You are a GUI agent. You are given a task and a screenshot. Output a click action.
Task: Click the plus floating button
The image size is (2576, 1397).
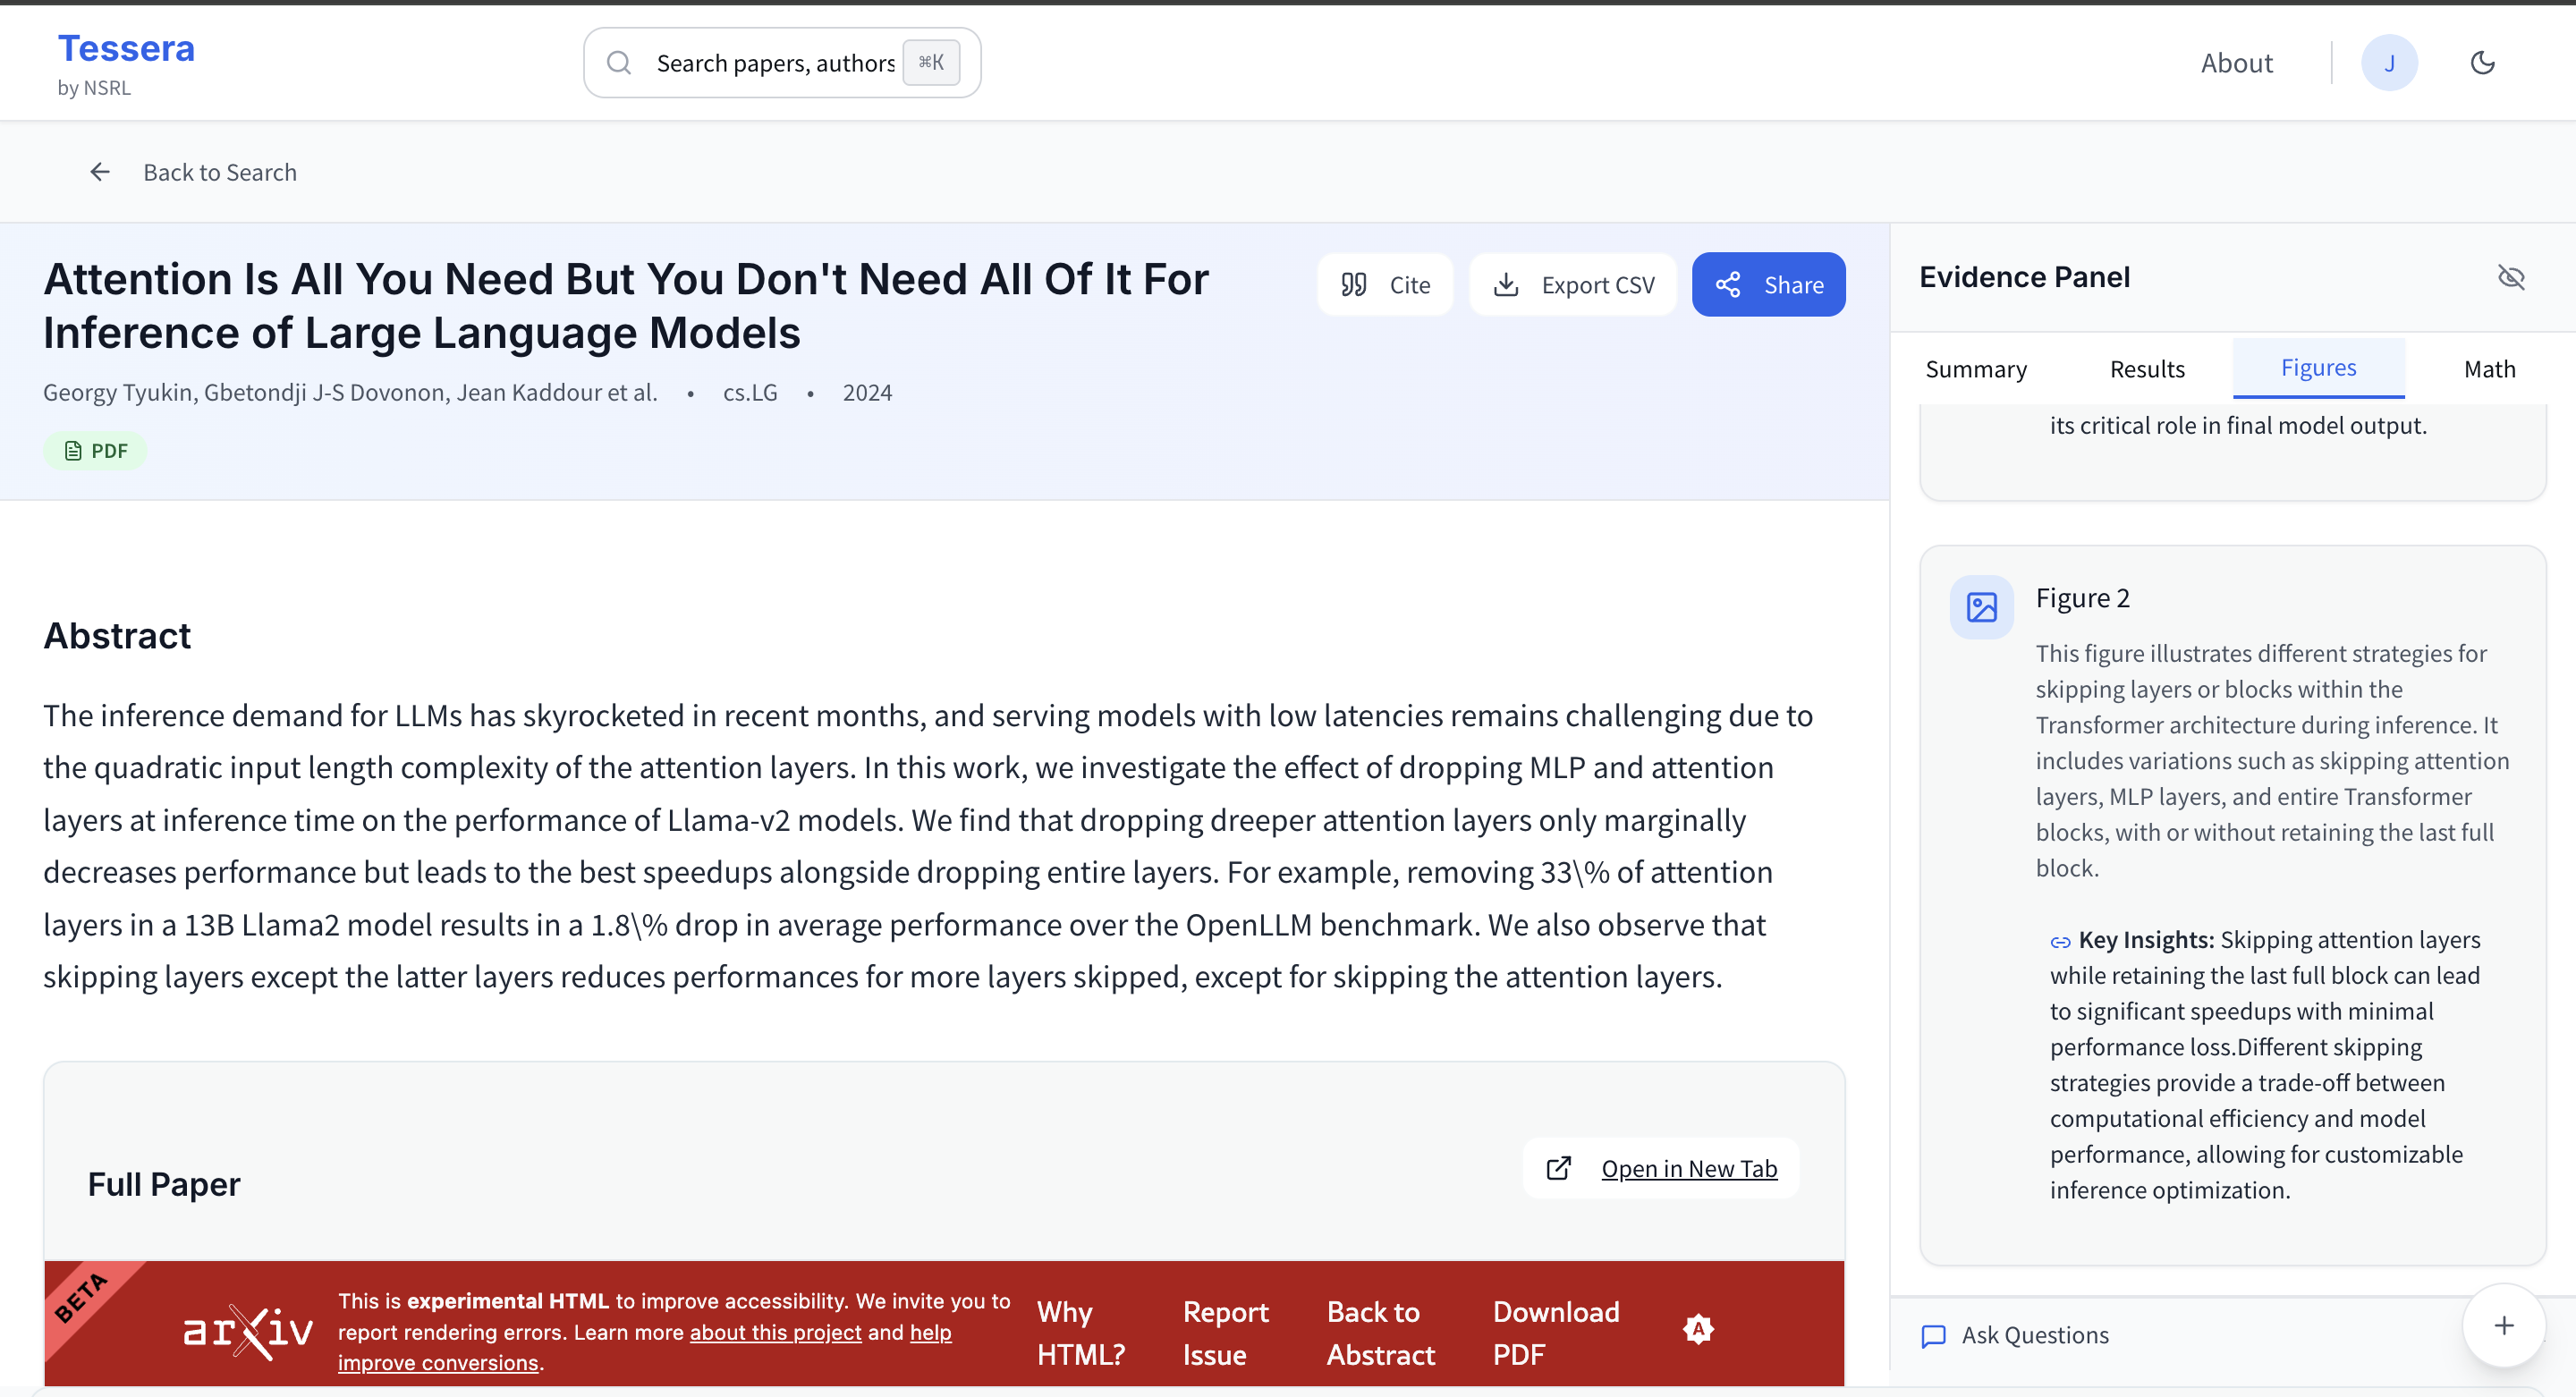[2503, 1325]
